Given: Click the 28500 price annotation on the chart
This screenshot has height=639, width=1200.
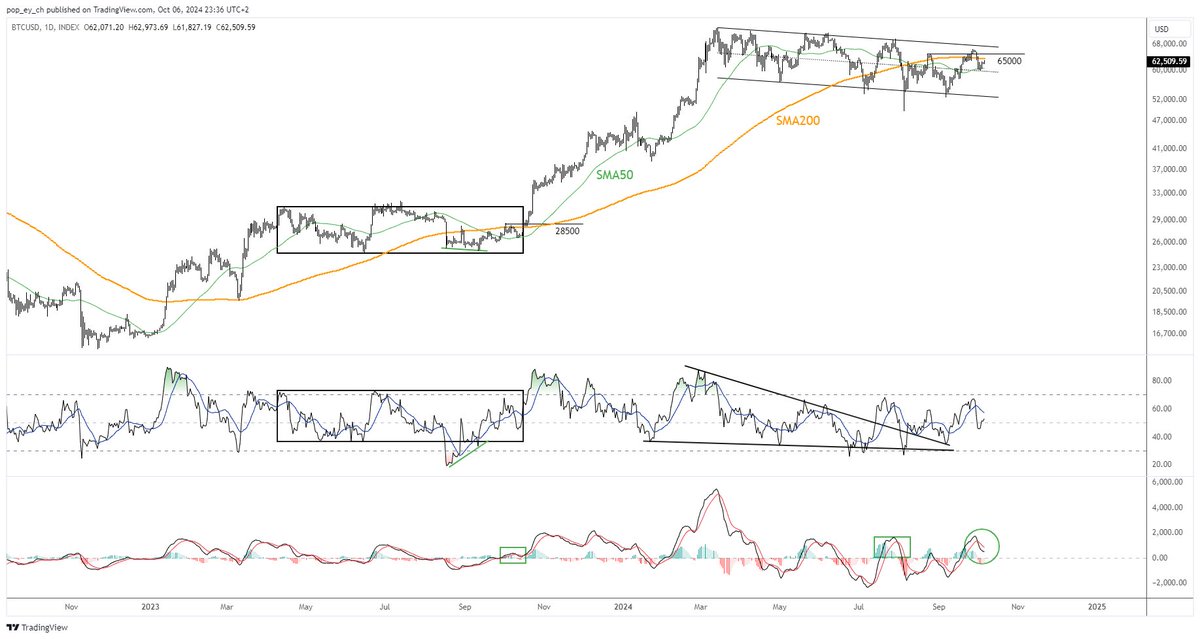Looking at the screenshot, I should tap(566, 232).
